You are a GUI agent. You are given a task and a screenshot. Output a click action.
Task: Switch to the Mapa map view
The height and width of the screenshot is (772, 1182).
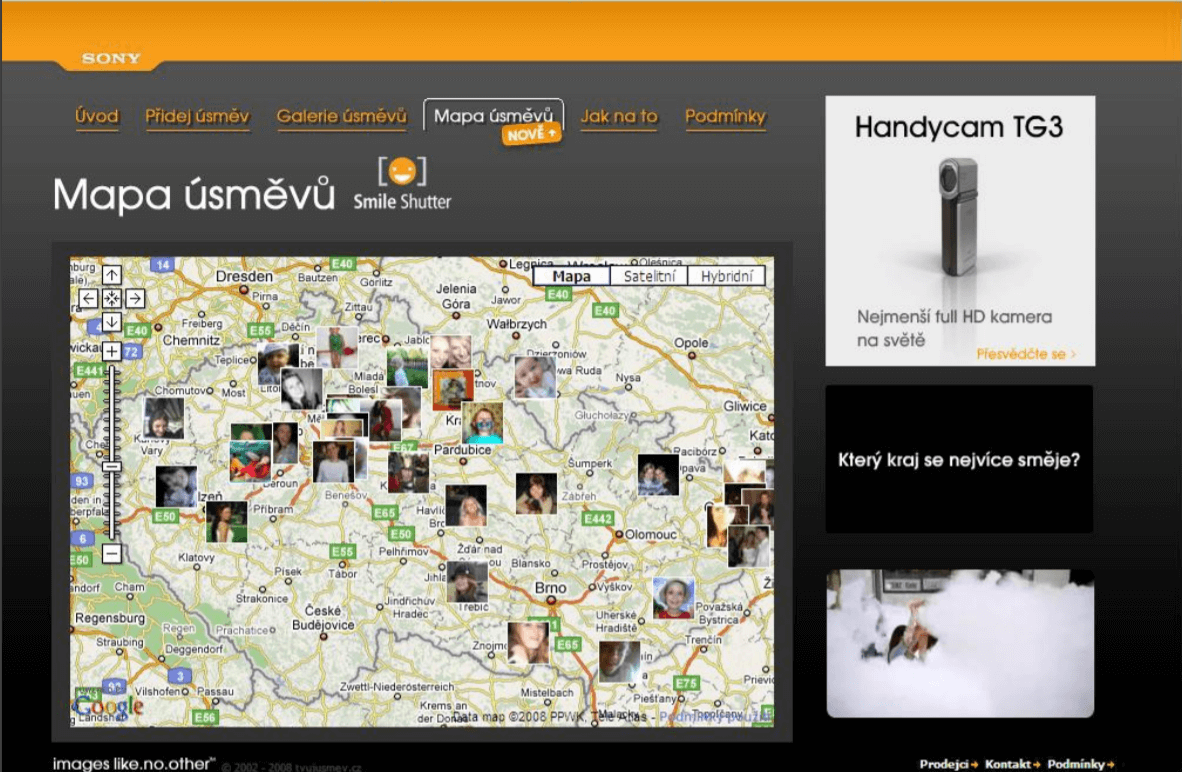click(x=571, y=276)
